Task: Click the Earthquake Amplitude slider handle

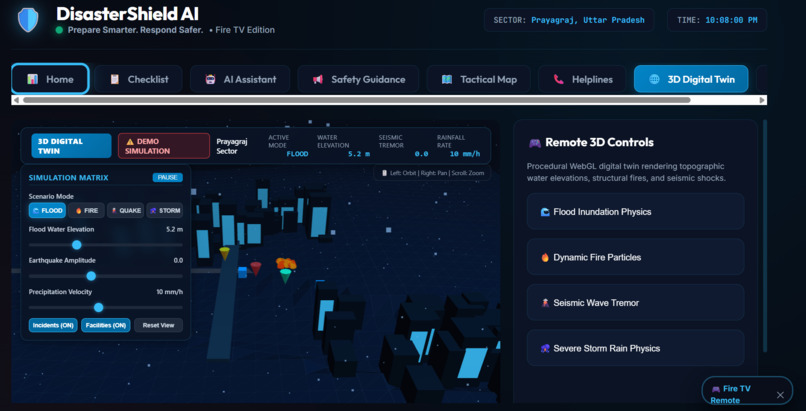Action: coord(91,276)
